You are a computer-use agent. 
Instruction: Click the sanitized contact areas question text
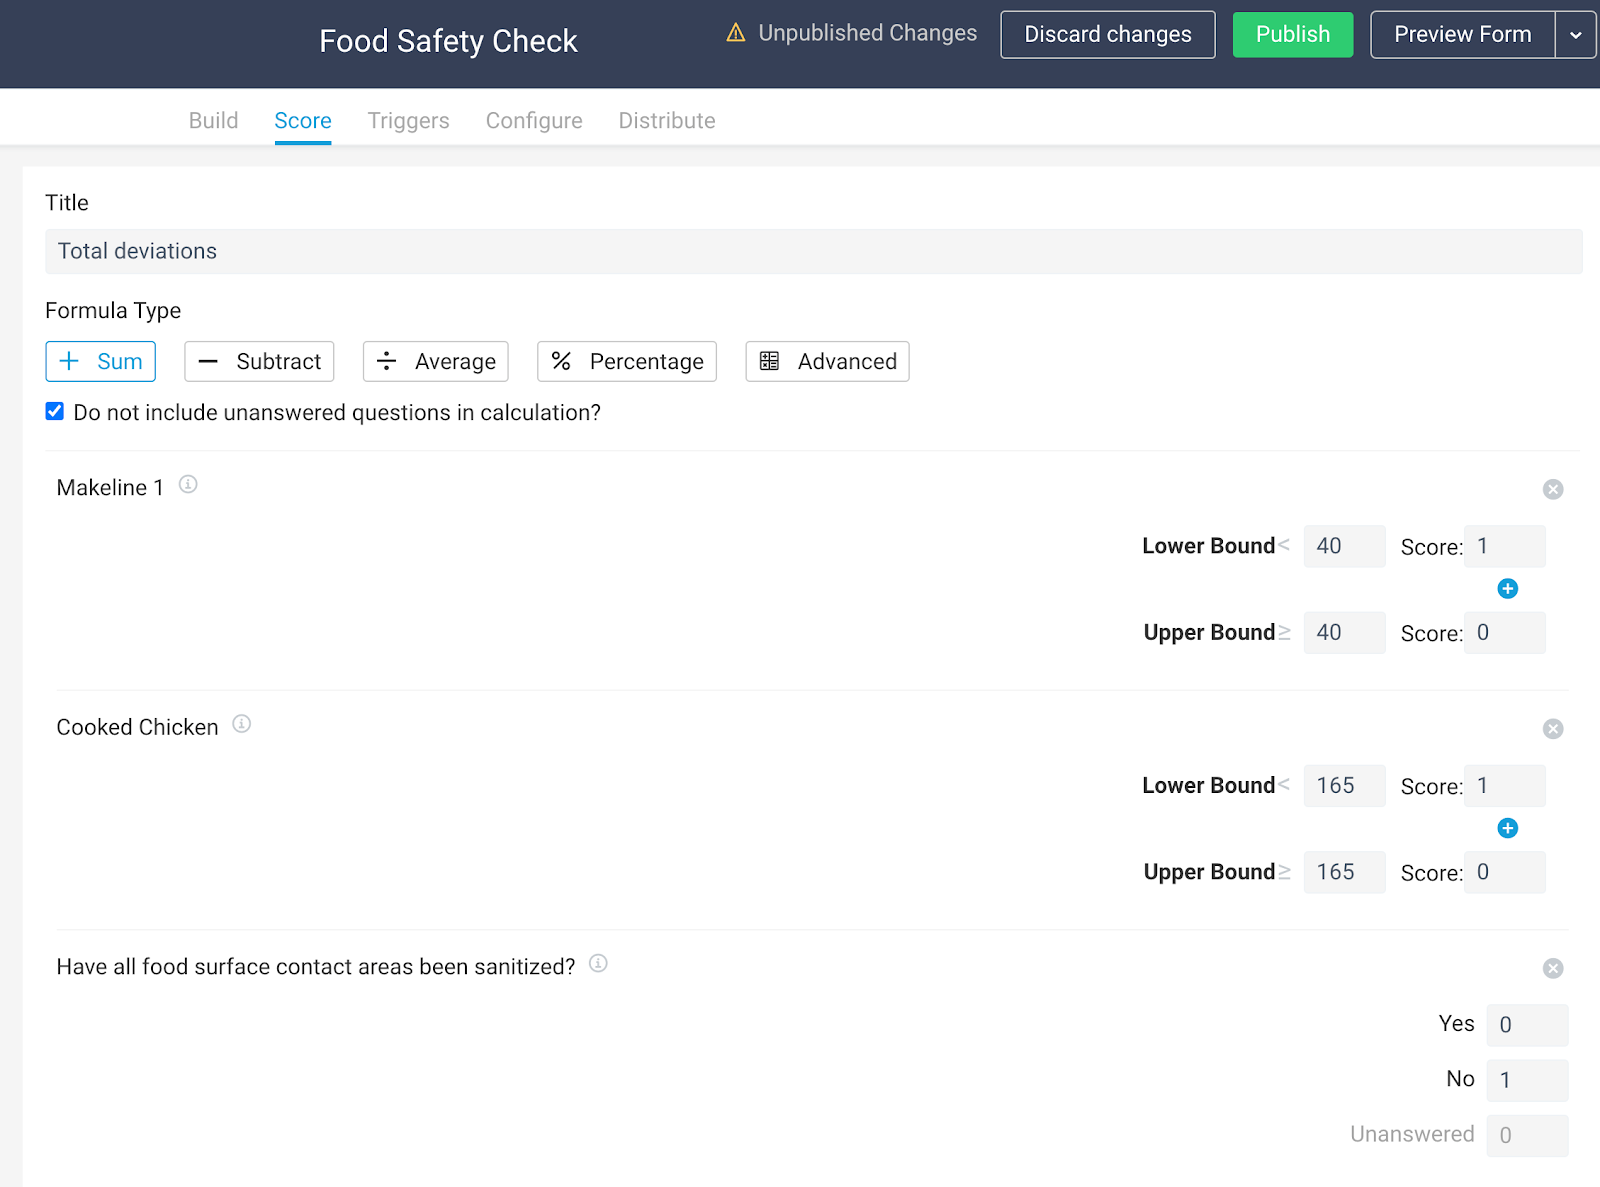tap(316, 967)
